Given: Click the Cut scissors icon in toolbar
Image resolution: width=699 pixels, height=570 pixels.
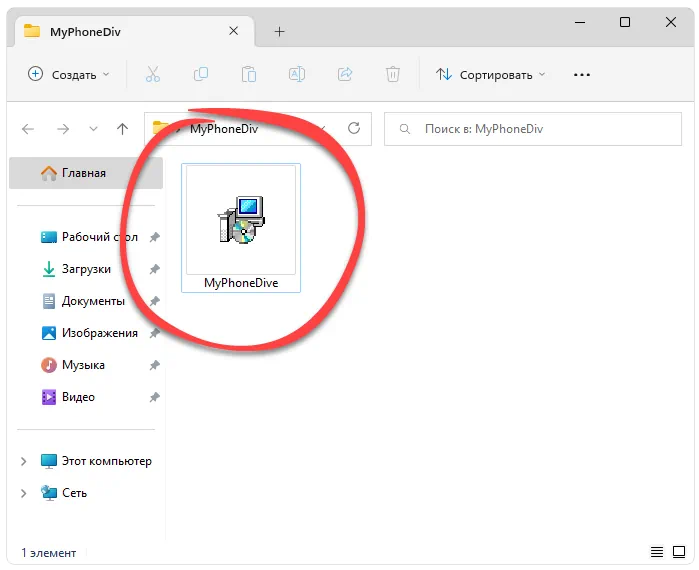Looking at the screenshot, I should click(x=153, y=74).
